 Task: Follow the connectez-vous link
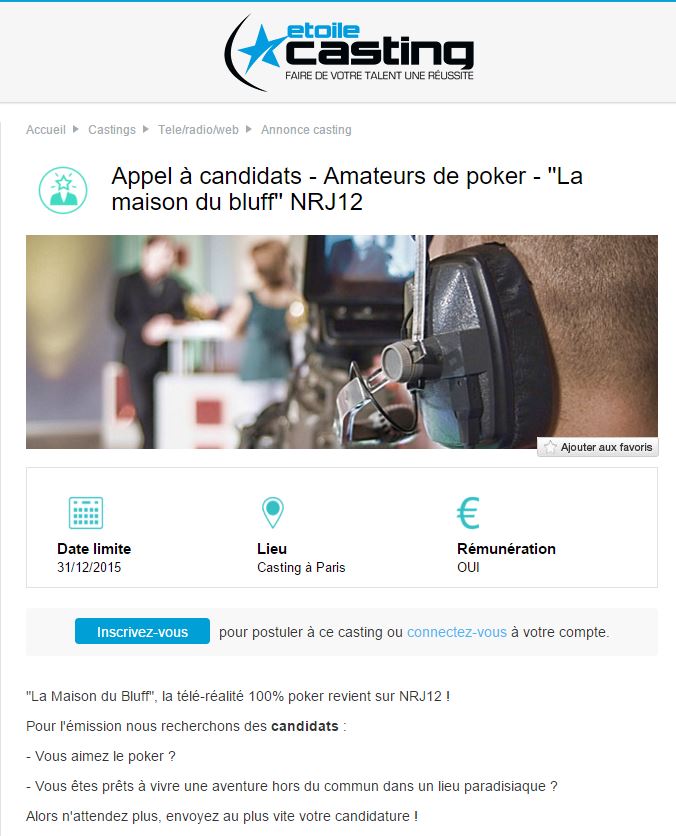point(457,632)
